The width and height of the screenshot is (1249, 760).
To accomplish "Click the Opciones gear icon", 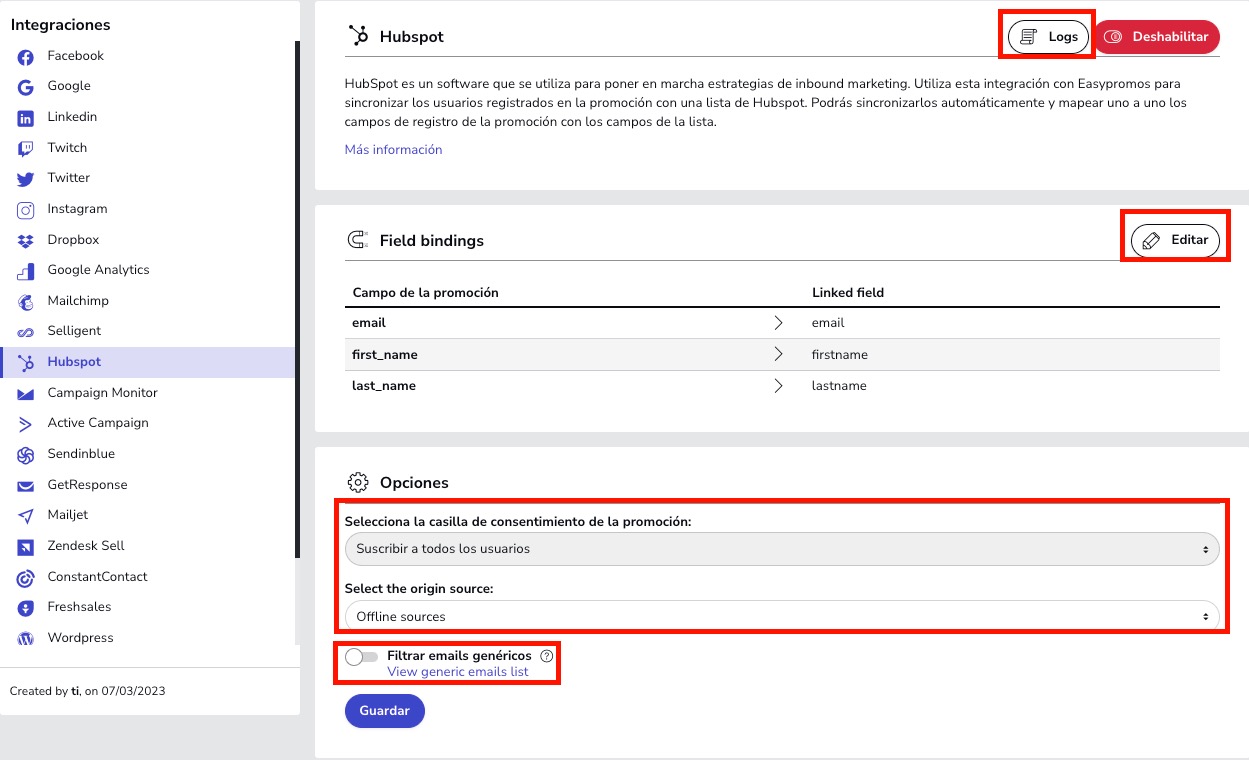I will point(357,482).
